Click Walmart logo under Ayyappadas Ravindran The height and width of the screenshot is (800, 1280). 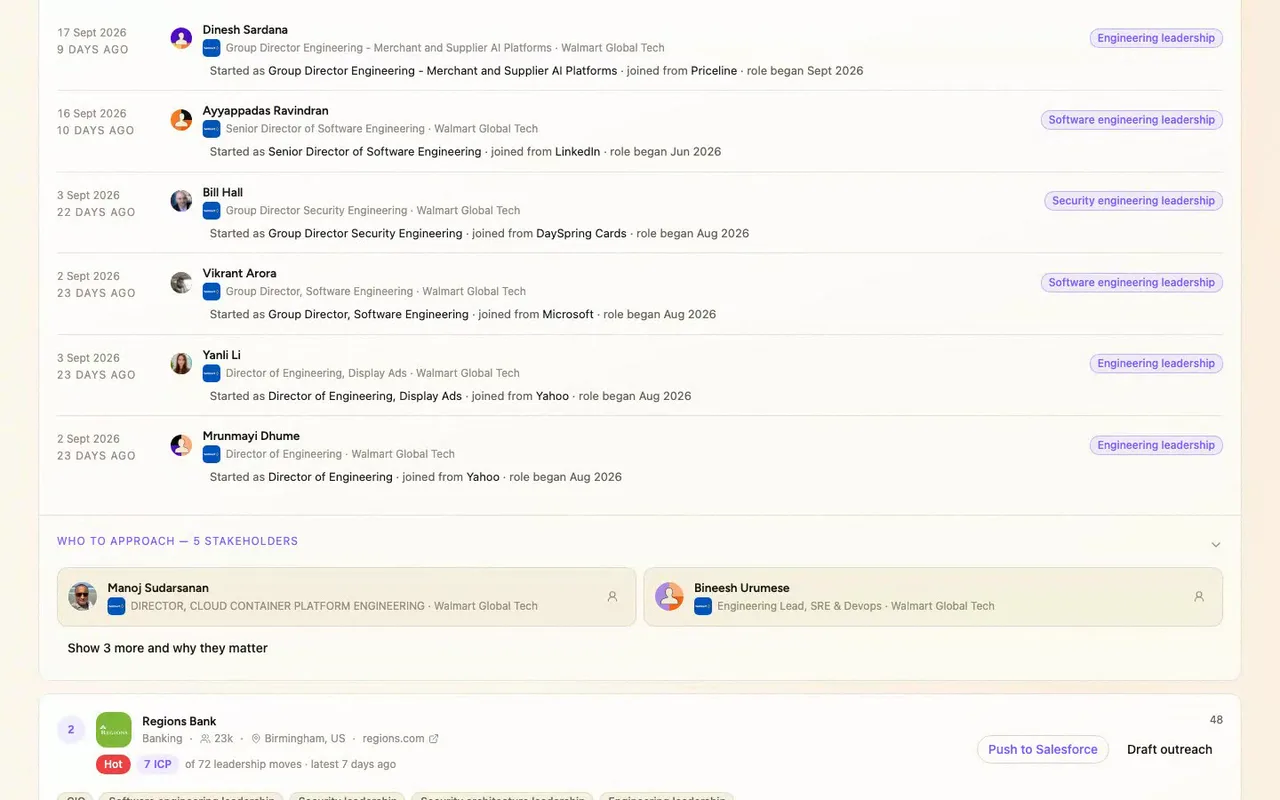click(x=211, y=129)
